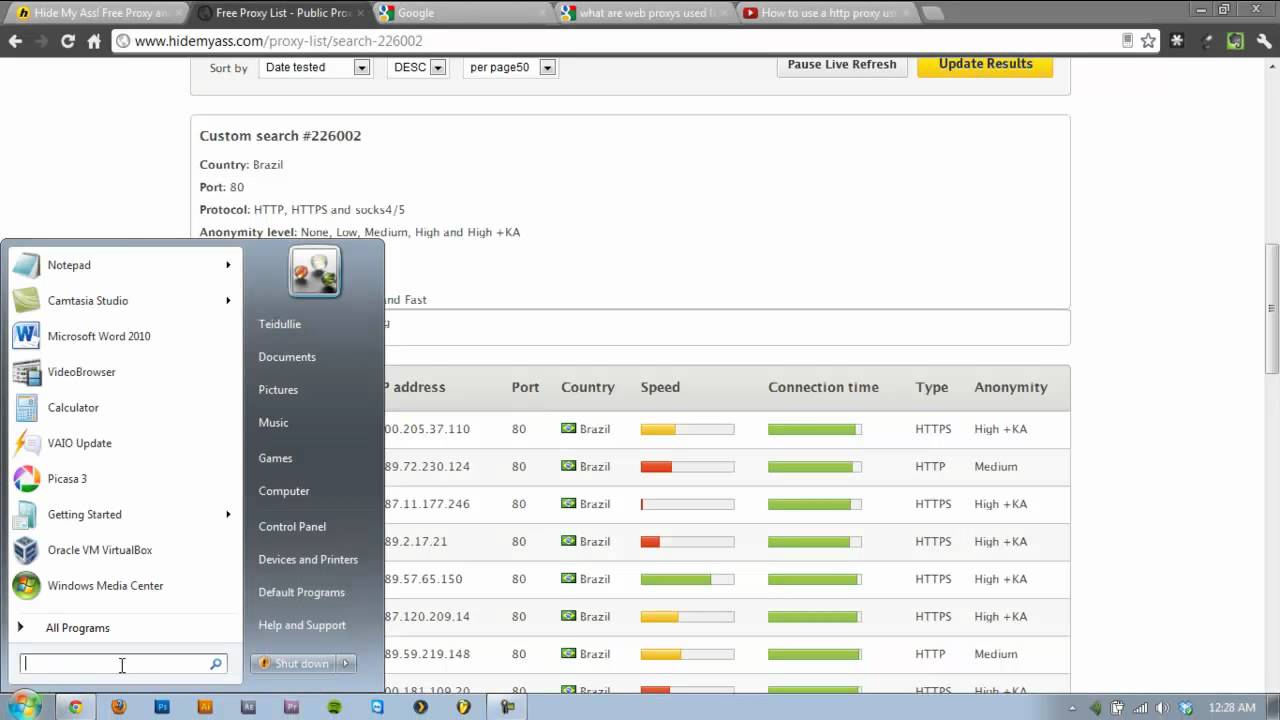
Task: Click the user account picture
Action: pyautogui.click(x=315, y=272)
